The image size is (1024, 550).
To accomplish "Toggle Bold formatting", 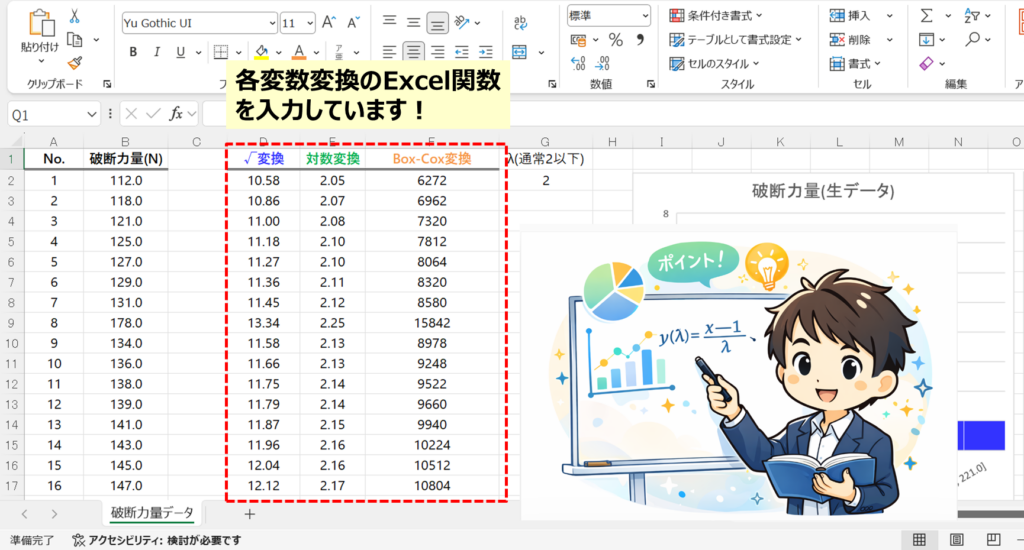I will [x=132, y=52].
